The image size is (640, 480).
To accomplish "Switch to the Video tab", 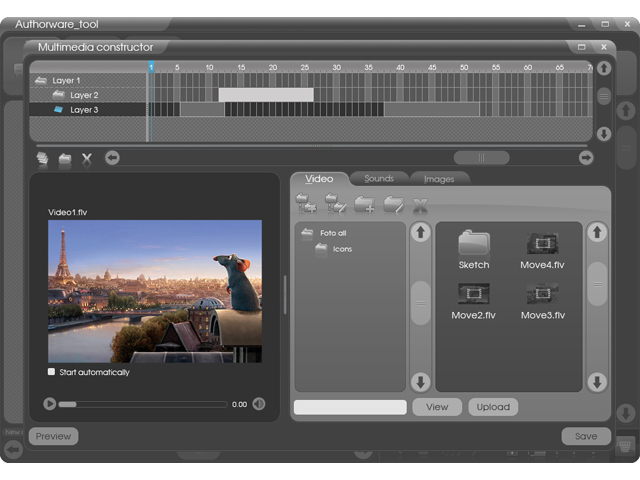I will 319,179.
